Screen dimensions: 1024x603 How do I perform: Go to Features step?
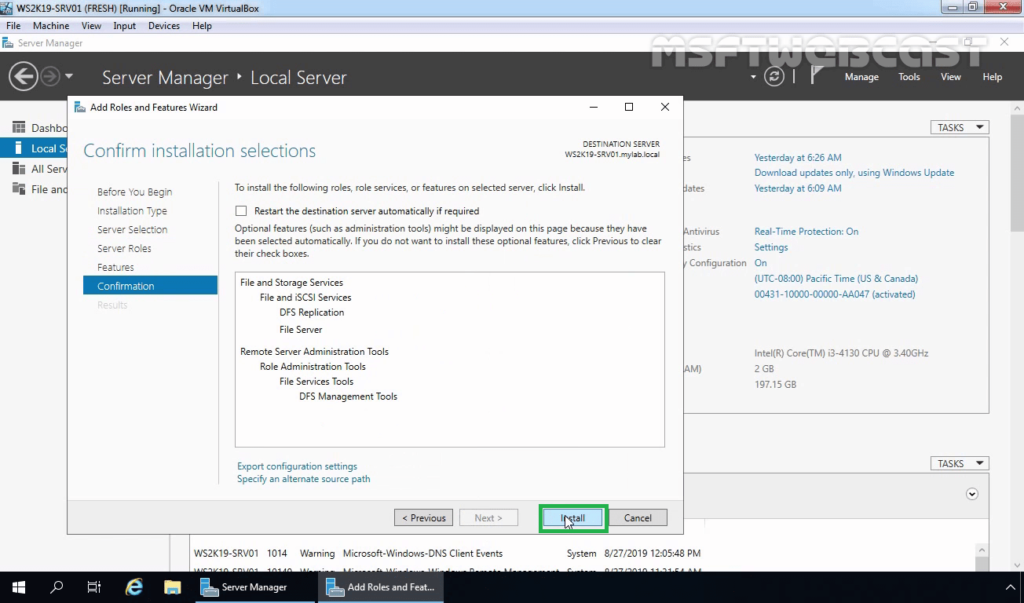[x=116, y=267]
